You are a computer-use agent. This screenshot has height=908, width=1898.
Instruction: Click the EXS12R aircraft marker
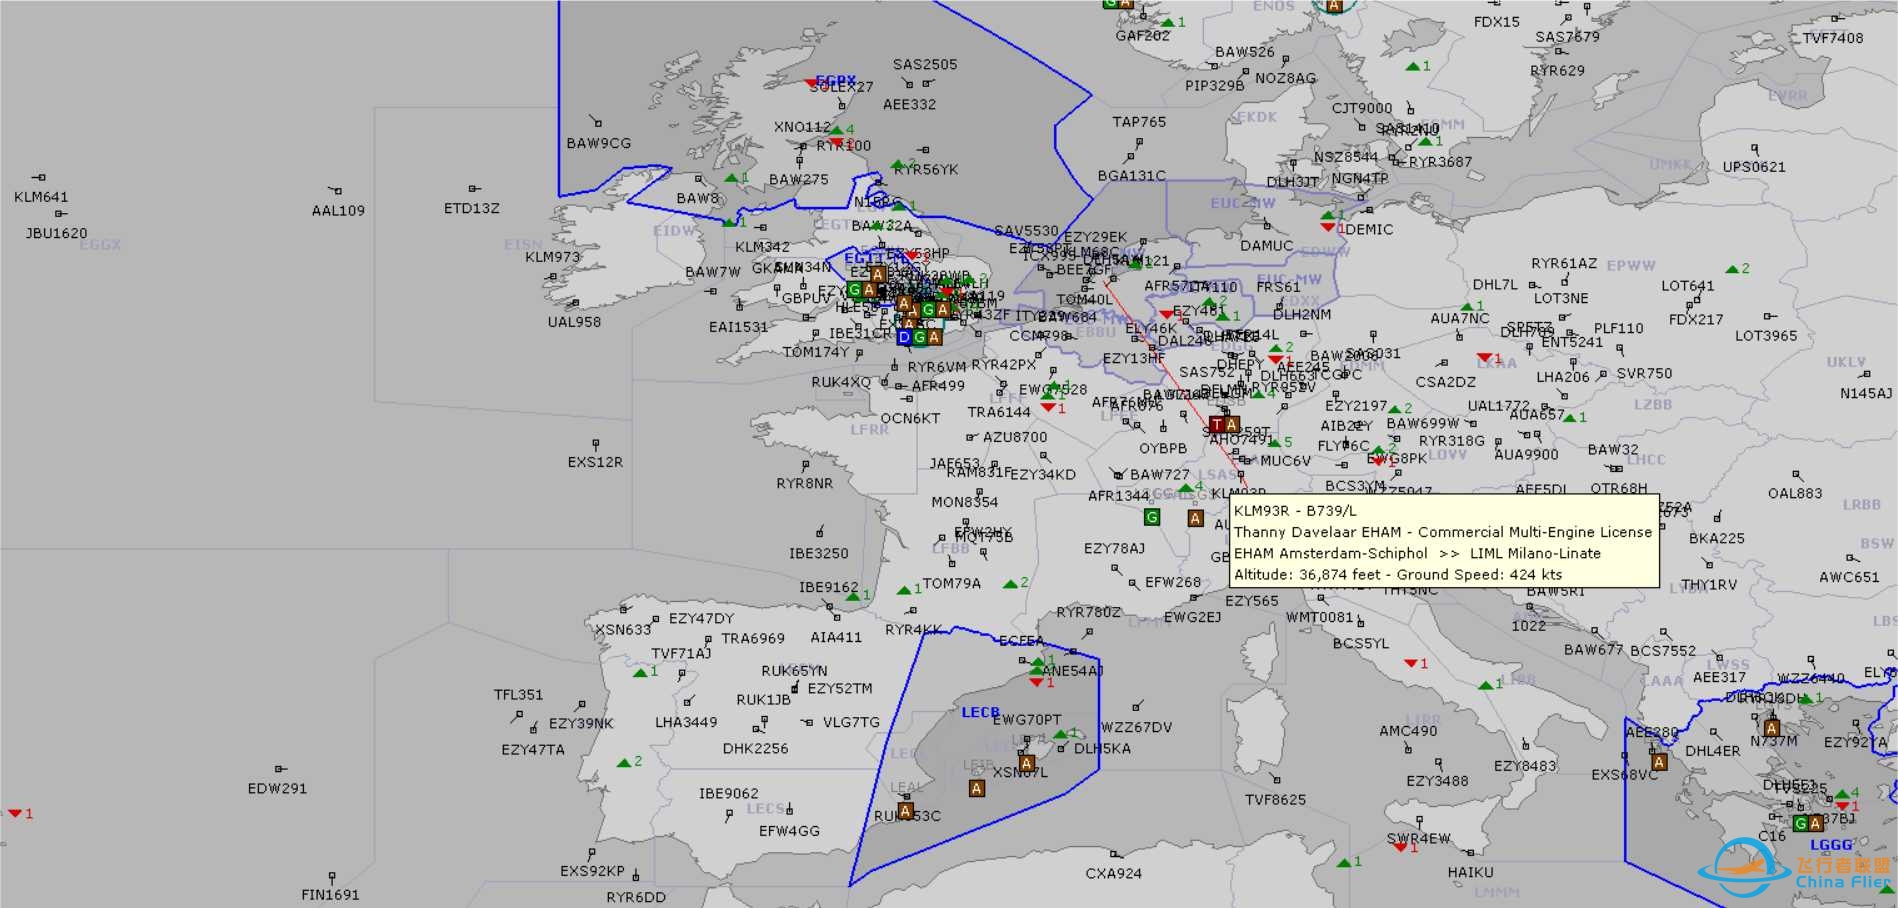596,443
